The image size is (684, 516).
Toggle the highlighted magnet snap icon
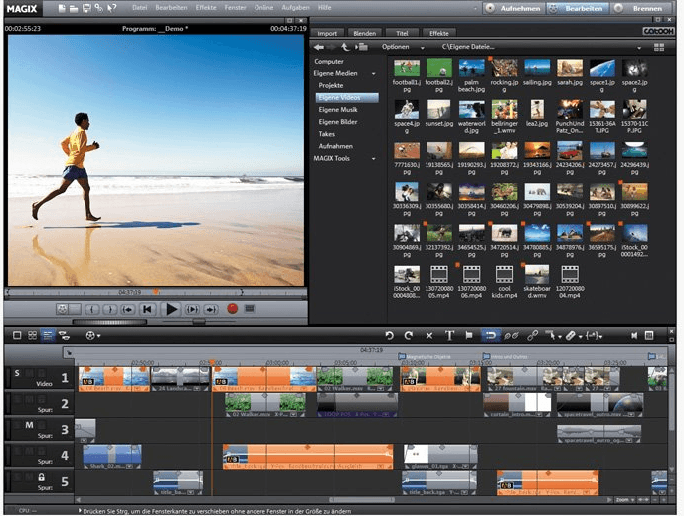click(x=490, y=335)
